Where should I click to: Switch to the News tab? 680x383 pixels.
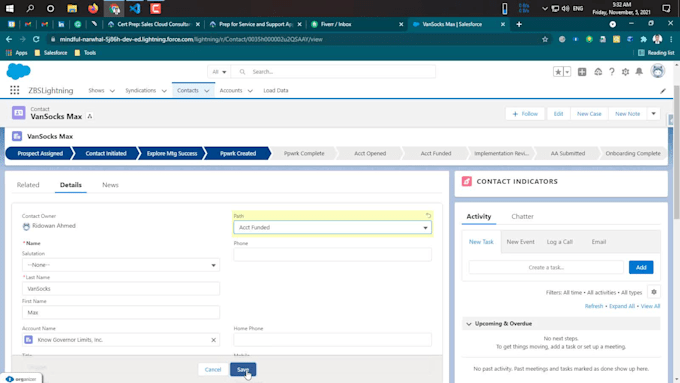click(110, 185)
